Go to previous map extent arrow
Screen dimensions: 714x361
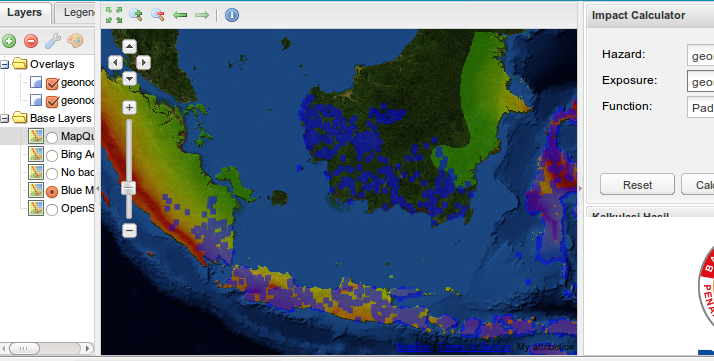pyautogui.click(x=180, y=15)
